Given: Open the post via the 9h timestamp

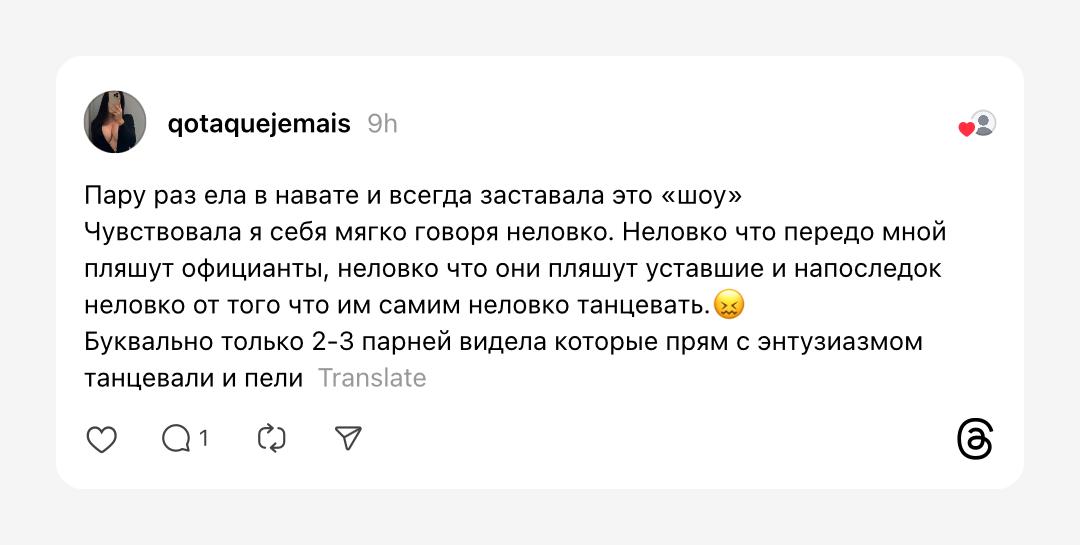Looking at the screenshot, I should [382, 123].
